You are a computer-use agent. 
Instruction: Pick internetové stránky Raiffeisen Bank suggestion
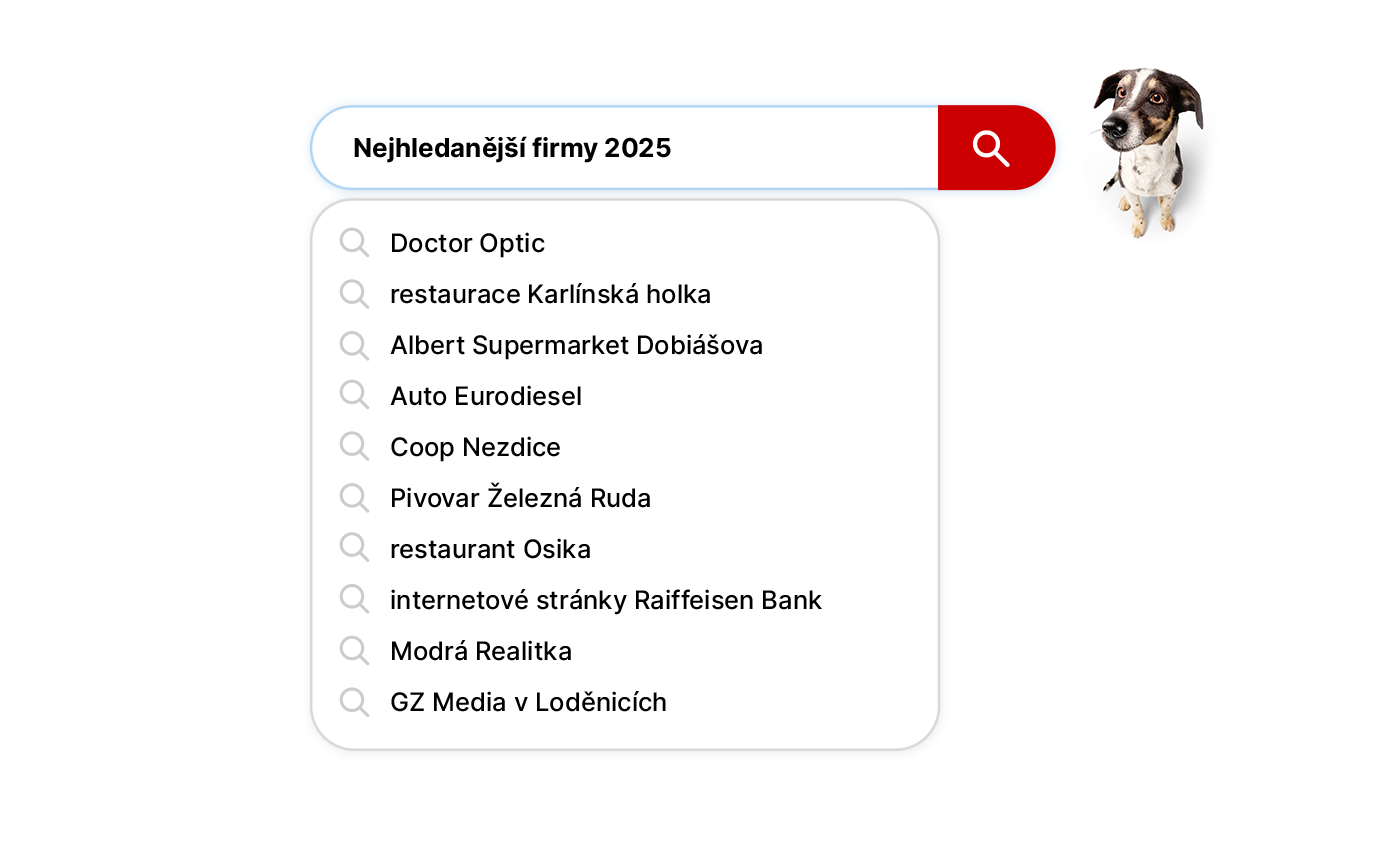pos(605,600)
